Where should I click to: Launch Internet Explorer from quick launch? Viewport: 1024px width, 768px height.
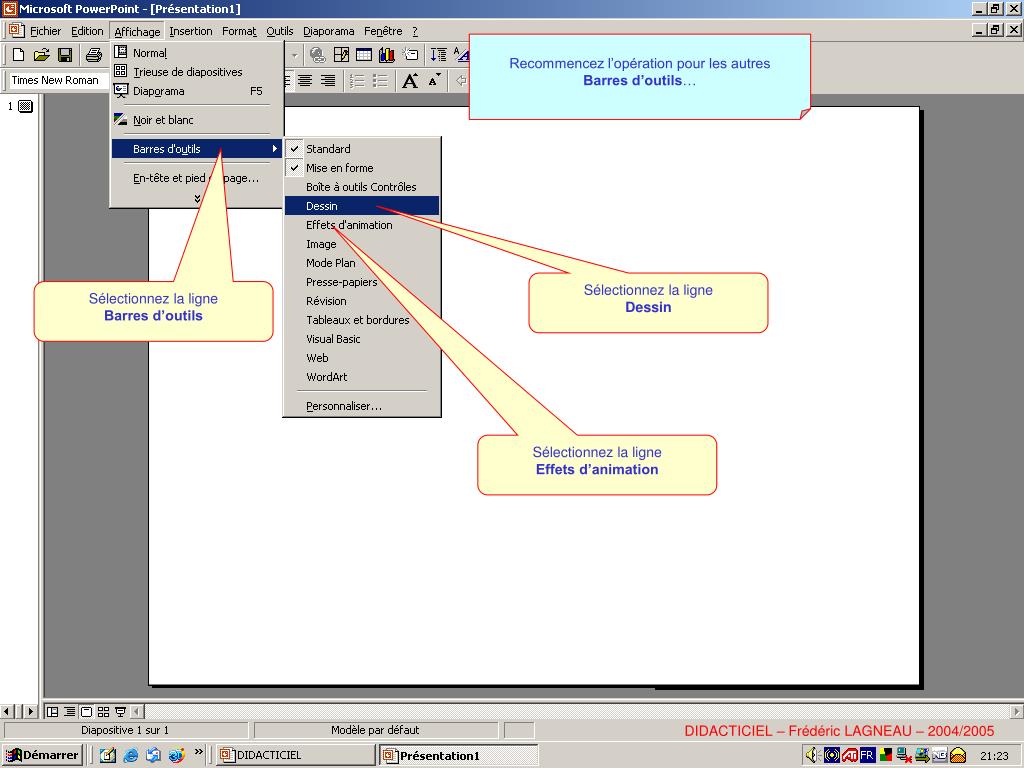tap(131, 755)
